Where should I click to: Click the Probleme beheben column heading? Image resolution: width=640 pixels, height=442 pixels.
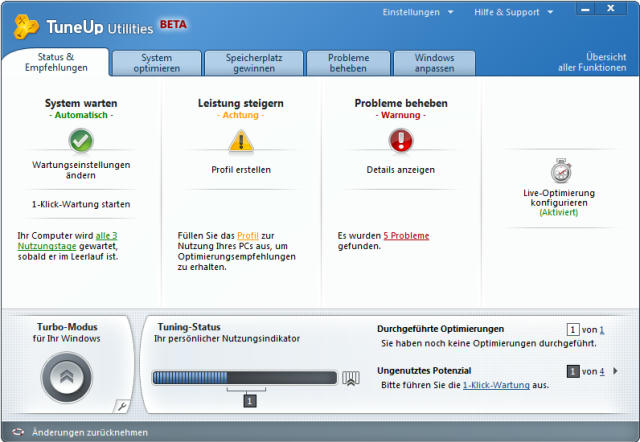401,103
